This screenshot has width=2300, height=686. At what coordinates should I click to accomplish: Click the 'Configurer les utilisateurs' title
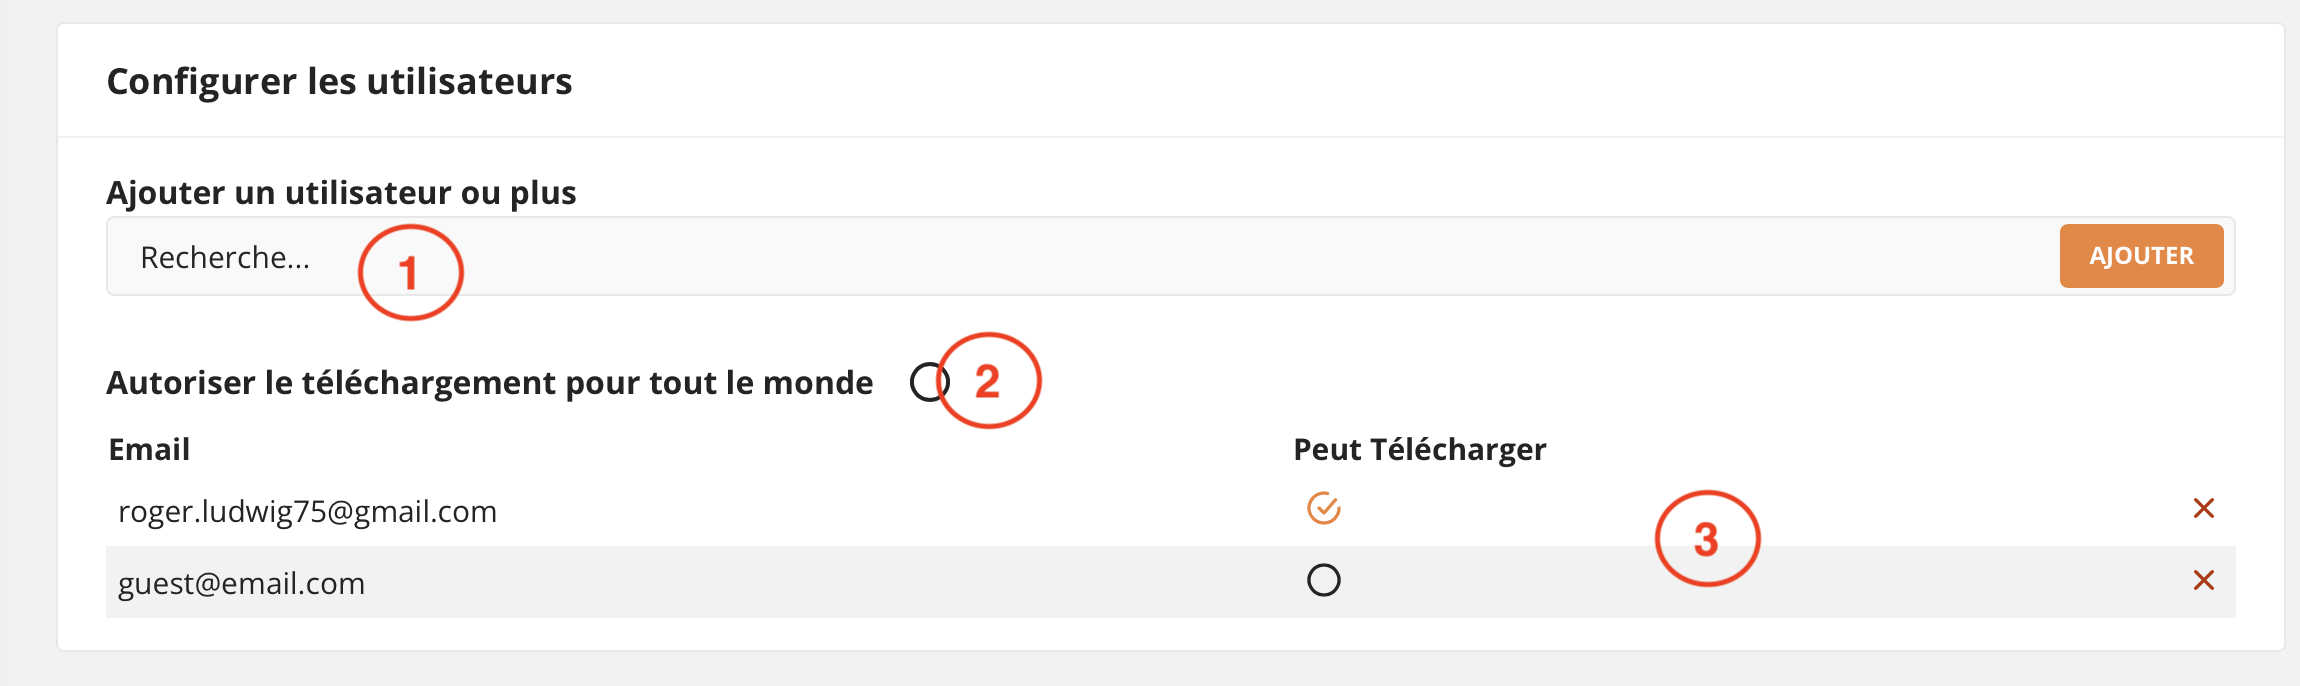click(339, 82)
